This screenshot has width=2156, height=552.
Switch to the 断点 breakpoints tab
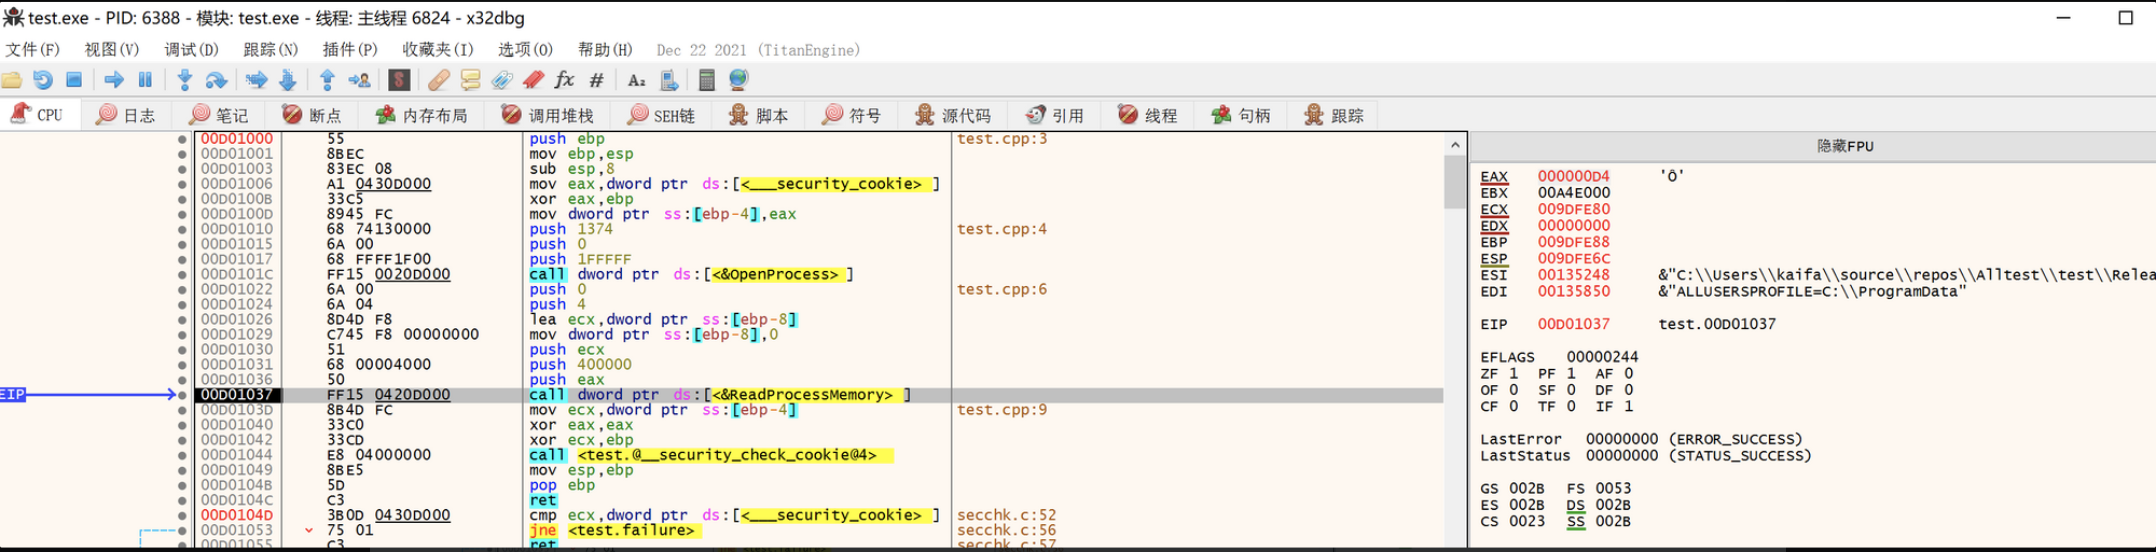(x=312, y=116)
